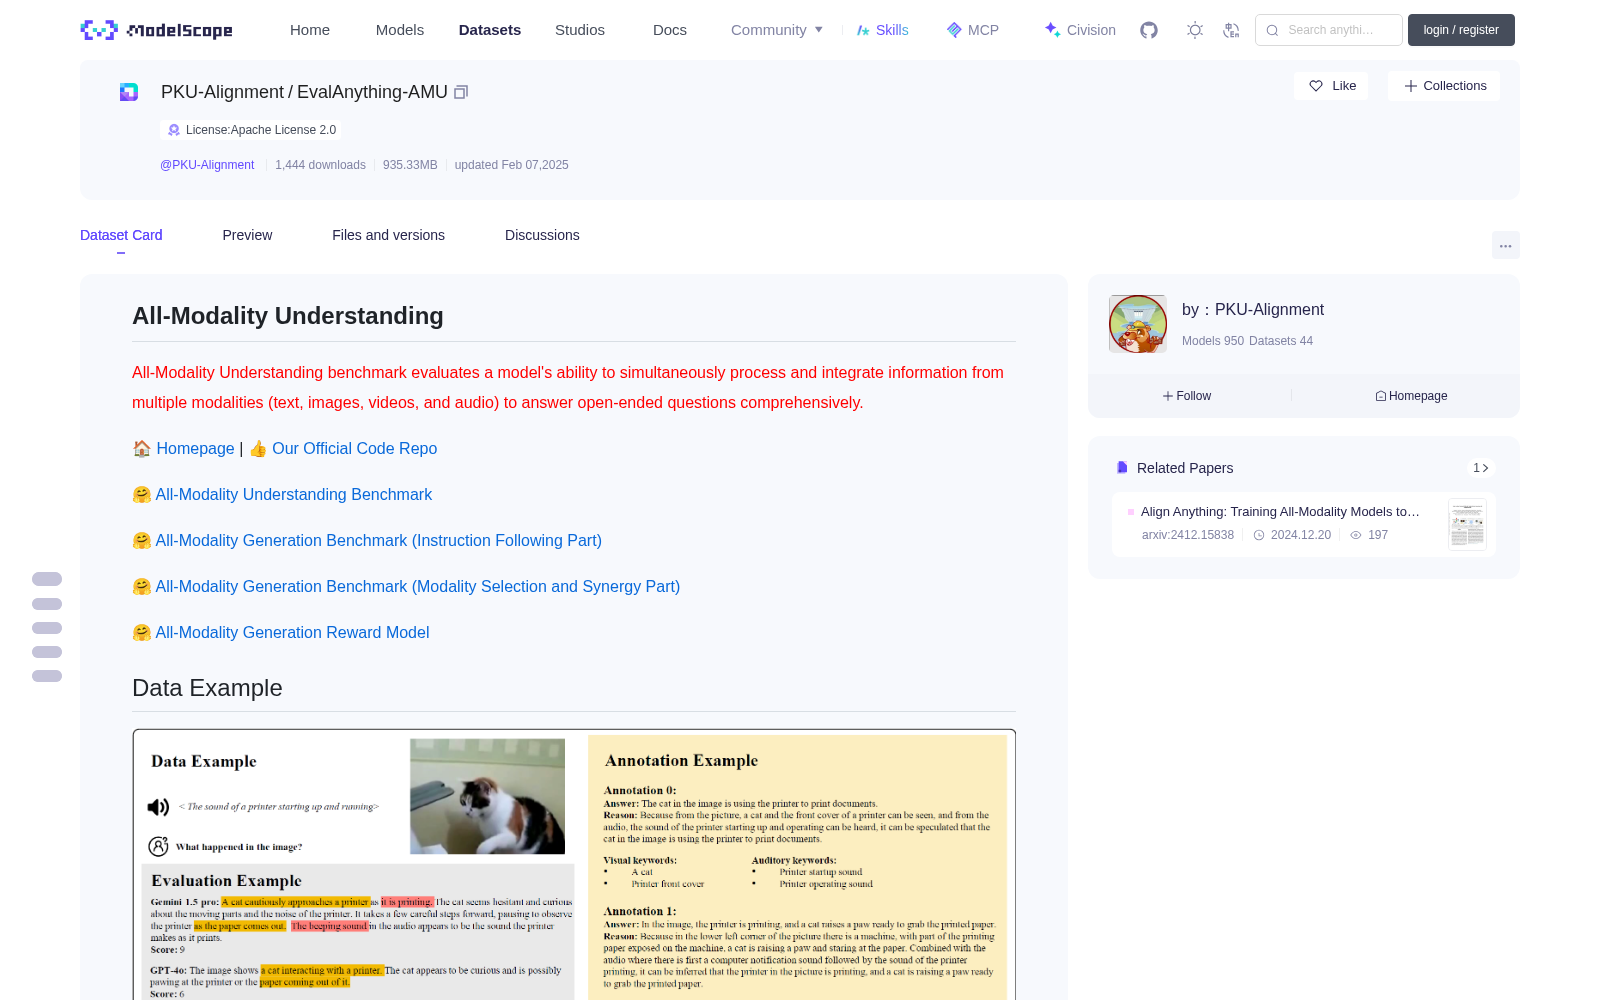
Task: Click the PKU-Alignment organization avatar
Action: tap(1138, 324)
